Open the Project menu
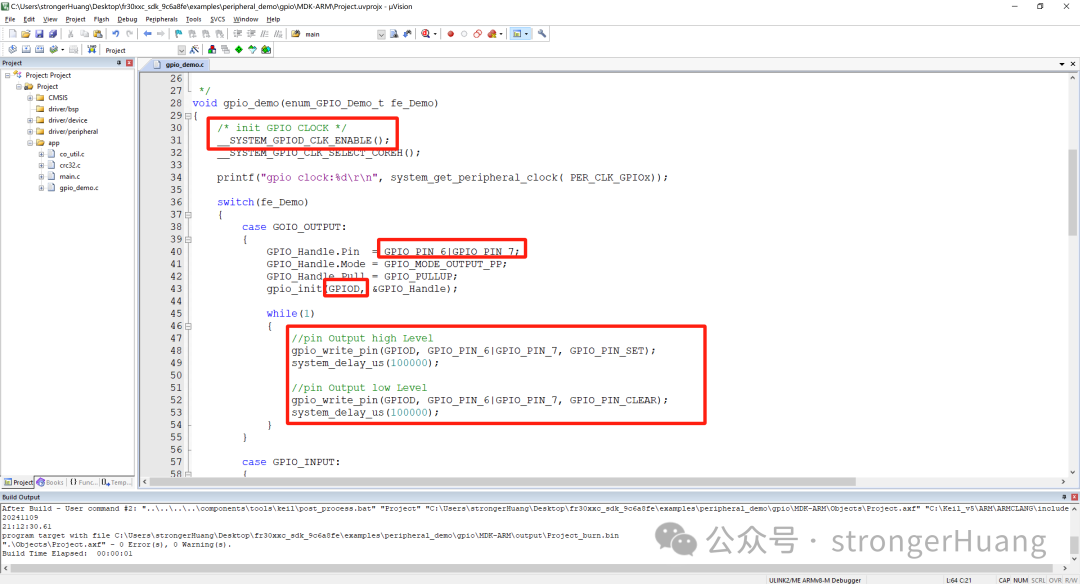Image resolution: width=1080 pixels, height=584 pixels. pyautogui.click(x=75, y=19)
